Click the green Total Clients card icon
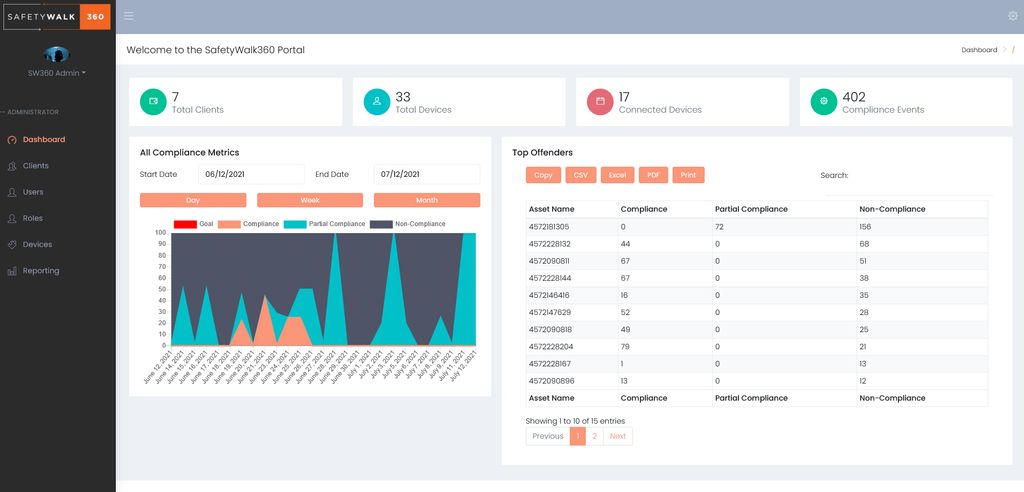The height and width of the screenshot is (492, 1024). click(153, 102)
